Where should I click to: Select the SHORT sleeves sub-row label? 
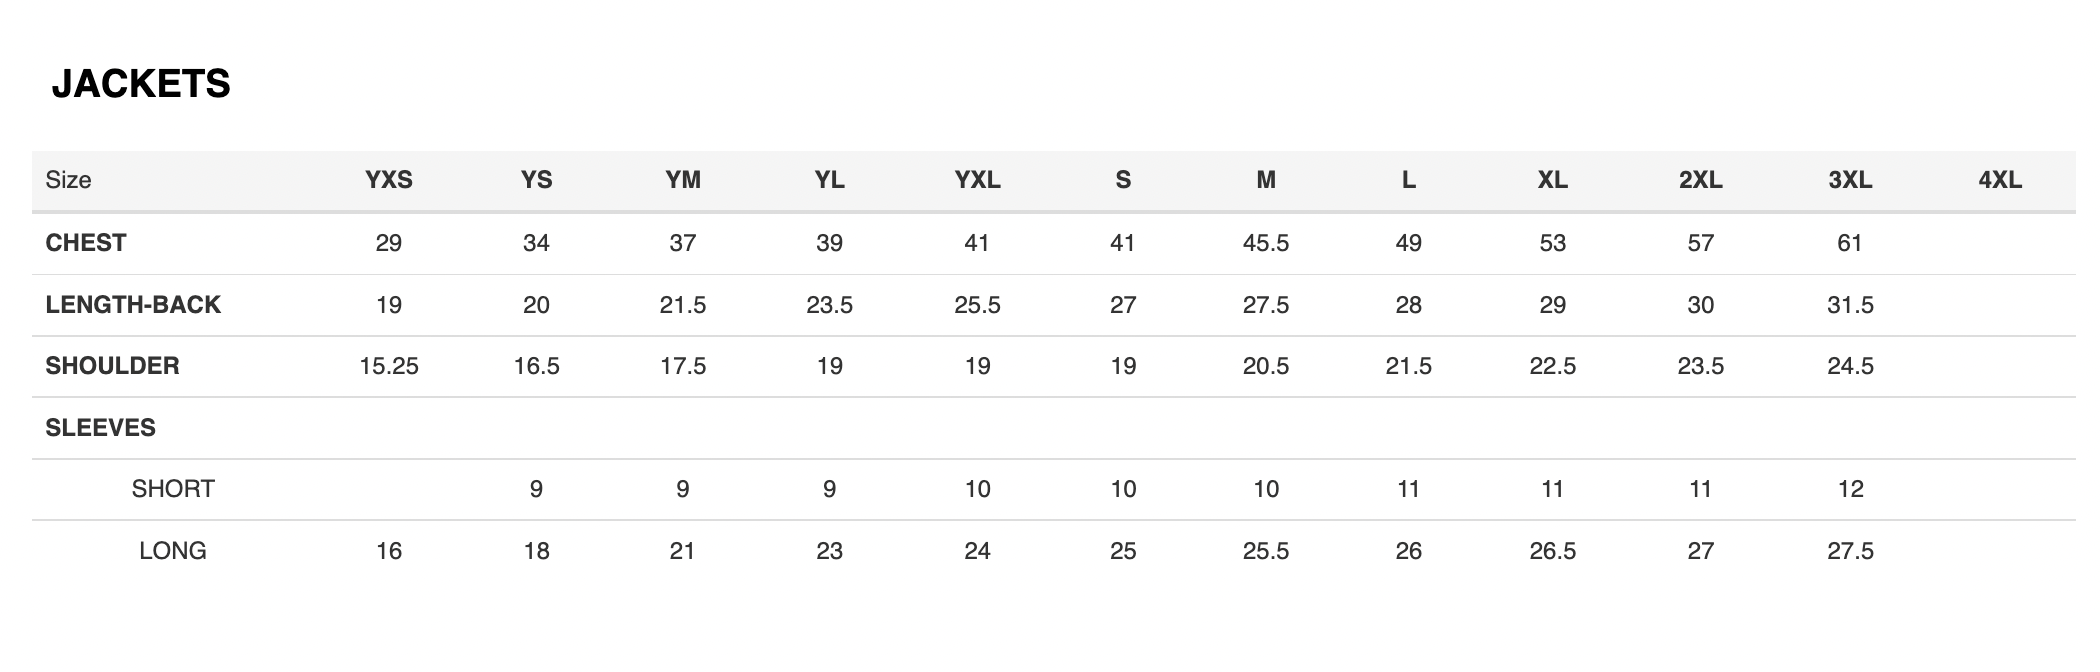click(x=173, y=489)
